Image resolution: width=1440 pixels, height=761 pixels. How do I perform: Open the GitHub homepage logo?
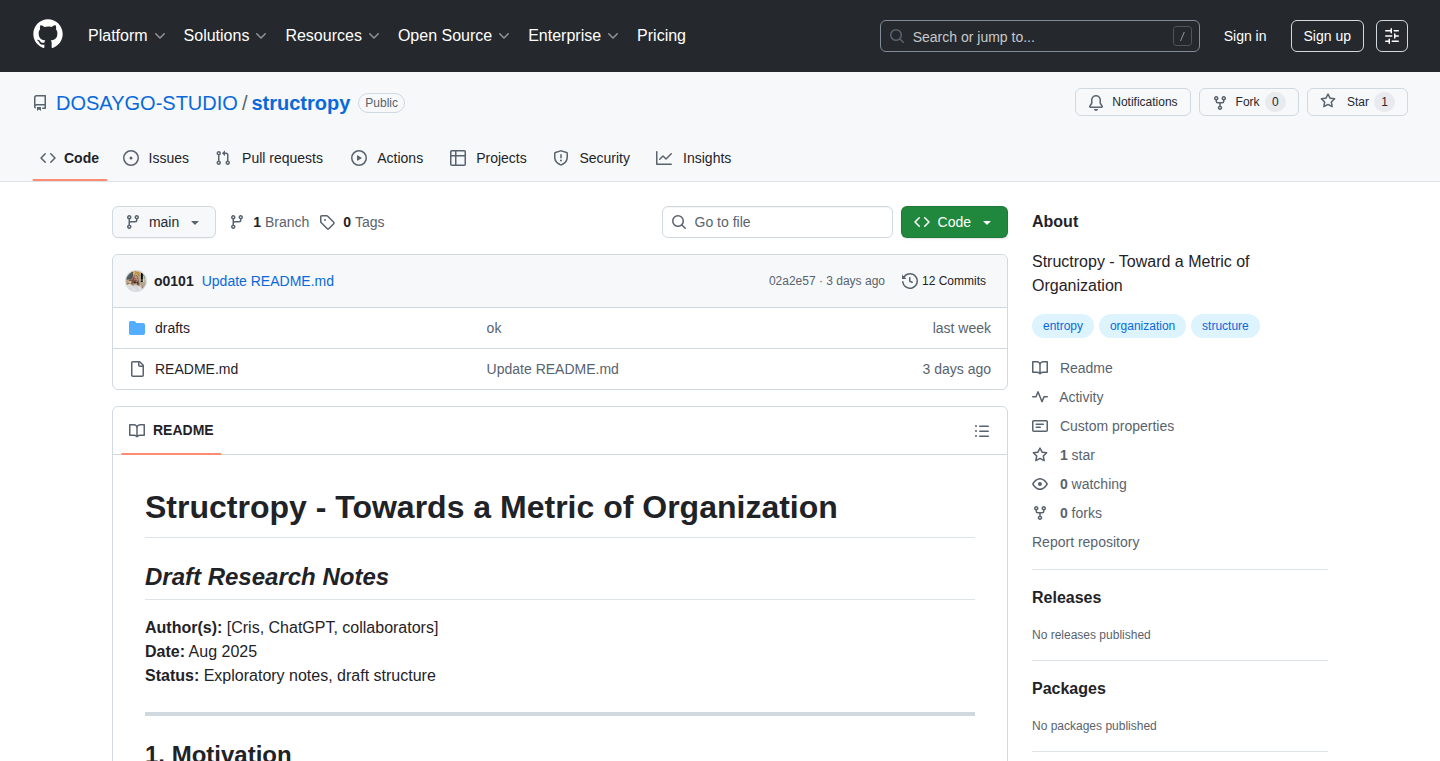[x=48, y=35]
